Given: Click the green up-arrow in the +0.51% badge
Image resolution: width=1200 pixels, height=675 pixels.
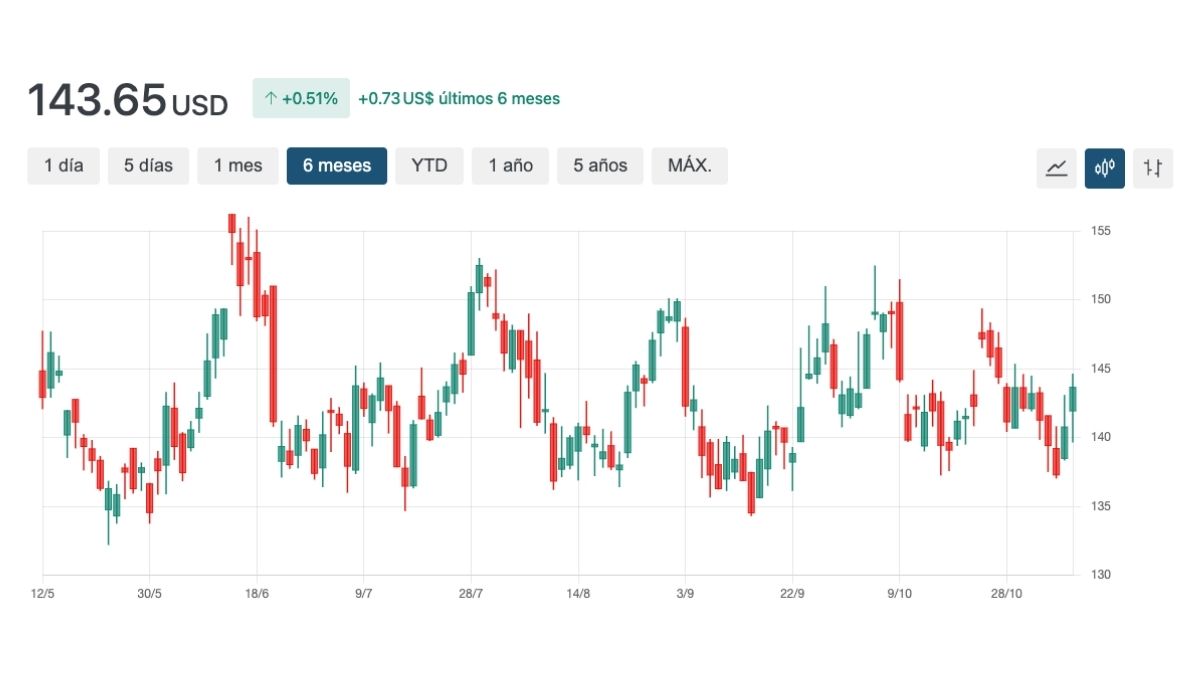Looking at the screenshot, I should click(270, 99).
